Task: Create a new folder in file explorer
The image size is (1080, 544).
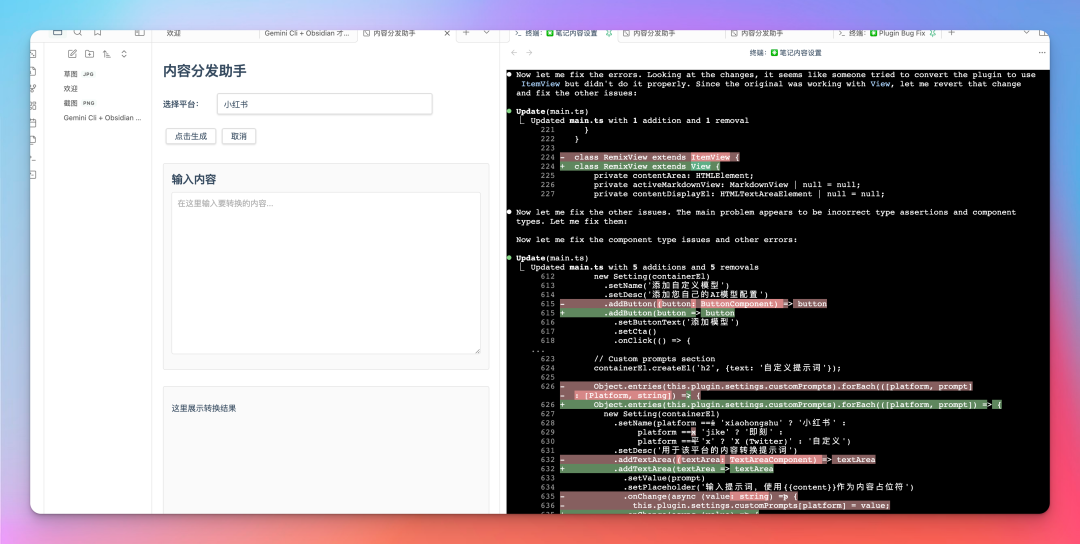Action: pyautogui.click(x=90, y=54)
